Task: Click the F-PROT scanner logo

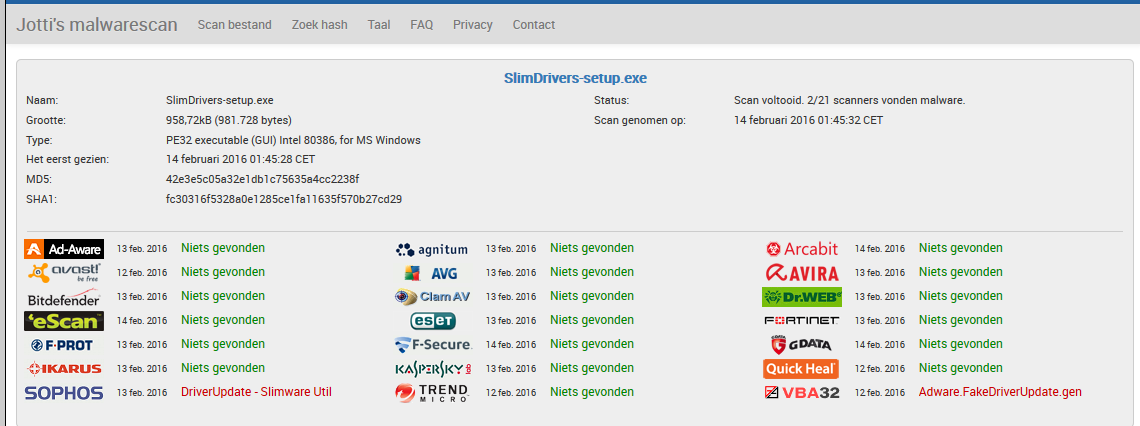Action: pos(63,345)
